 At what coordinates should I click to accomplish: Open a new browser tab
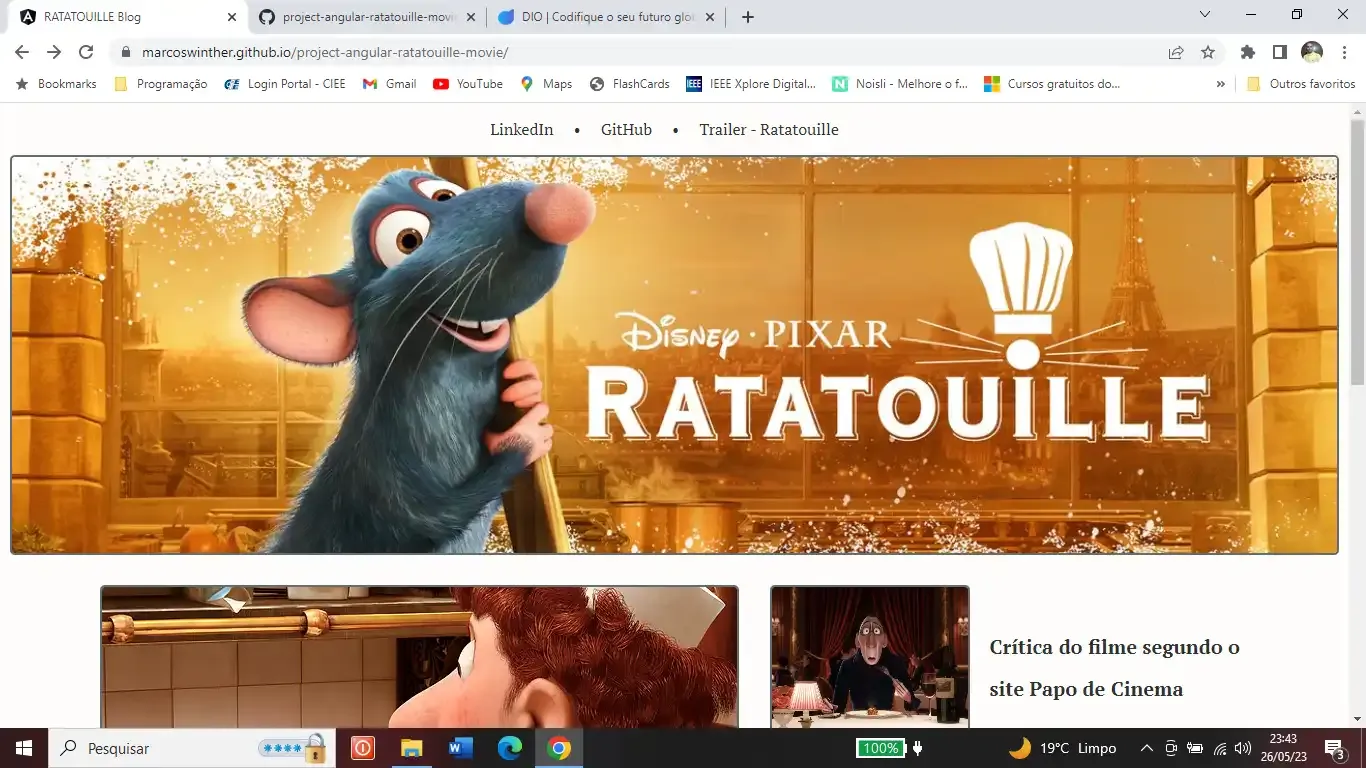point(748,17)
